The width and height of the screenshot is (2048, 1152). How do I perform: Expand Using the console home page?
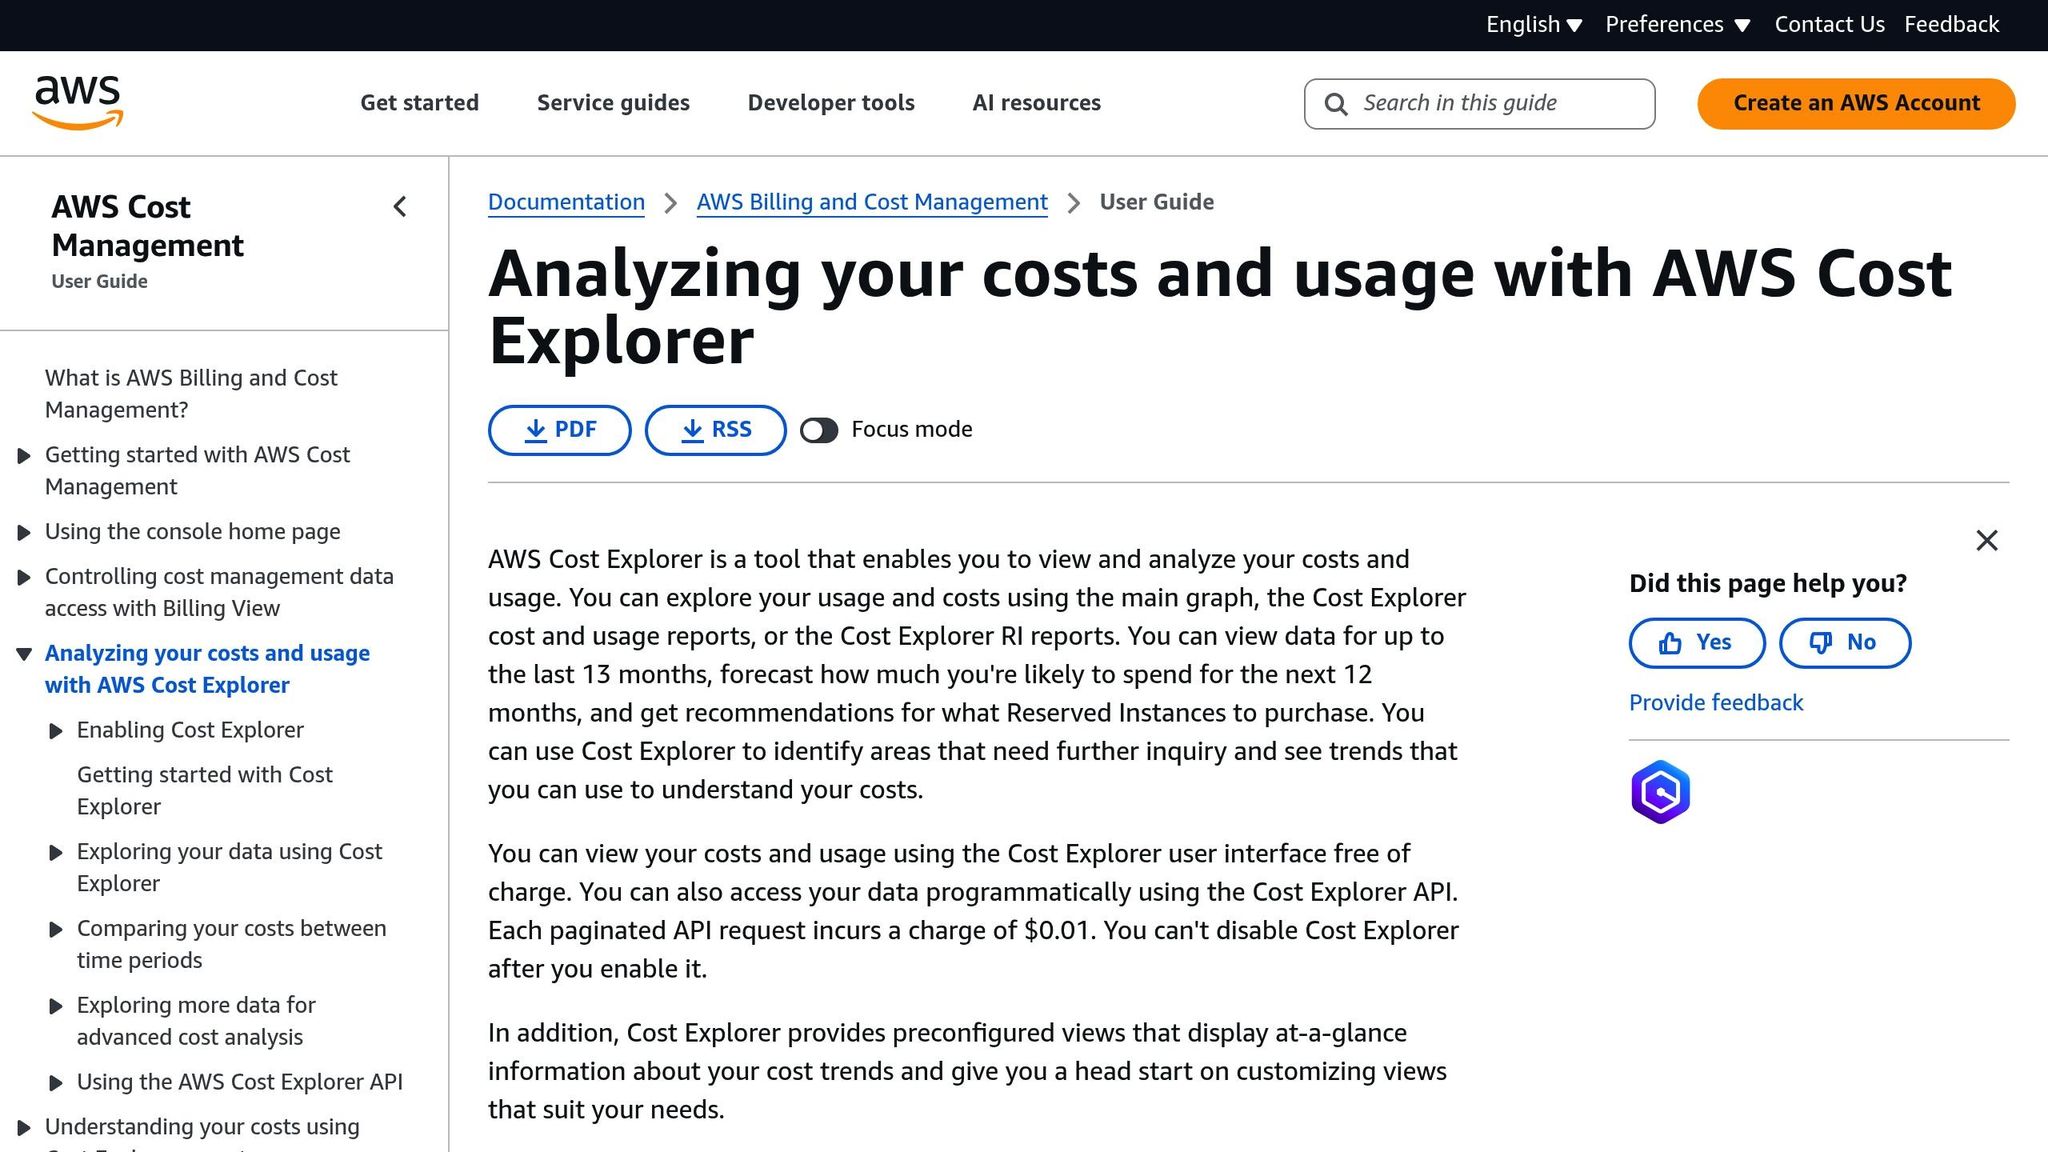point(24,533)
